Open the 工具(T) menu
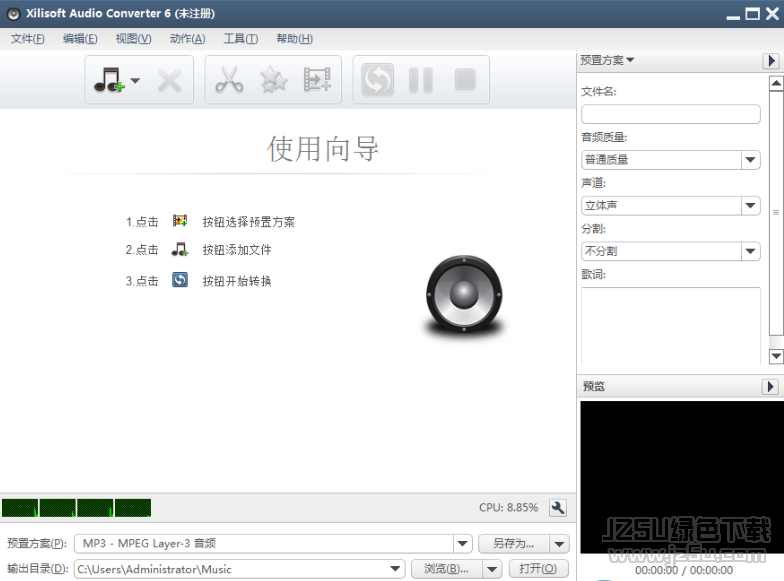This screenshot has height=581, width=784. (x=240, y=39)
